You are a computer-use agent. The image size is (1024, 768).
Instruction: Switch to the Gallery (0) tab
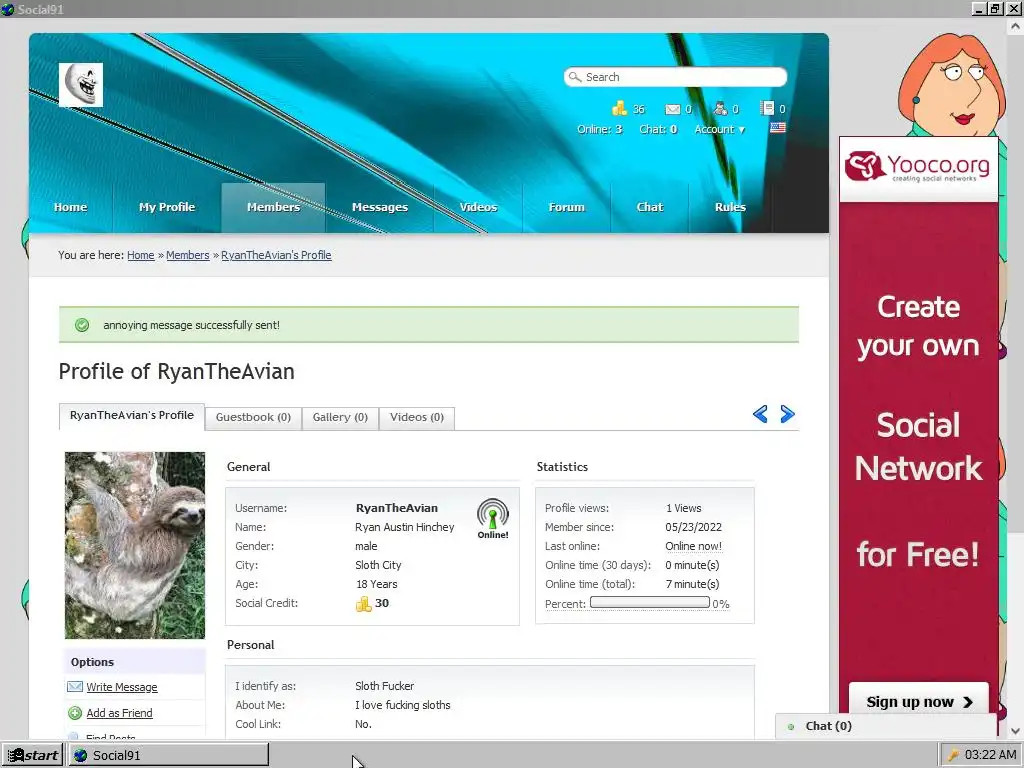pos(340,417)
